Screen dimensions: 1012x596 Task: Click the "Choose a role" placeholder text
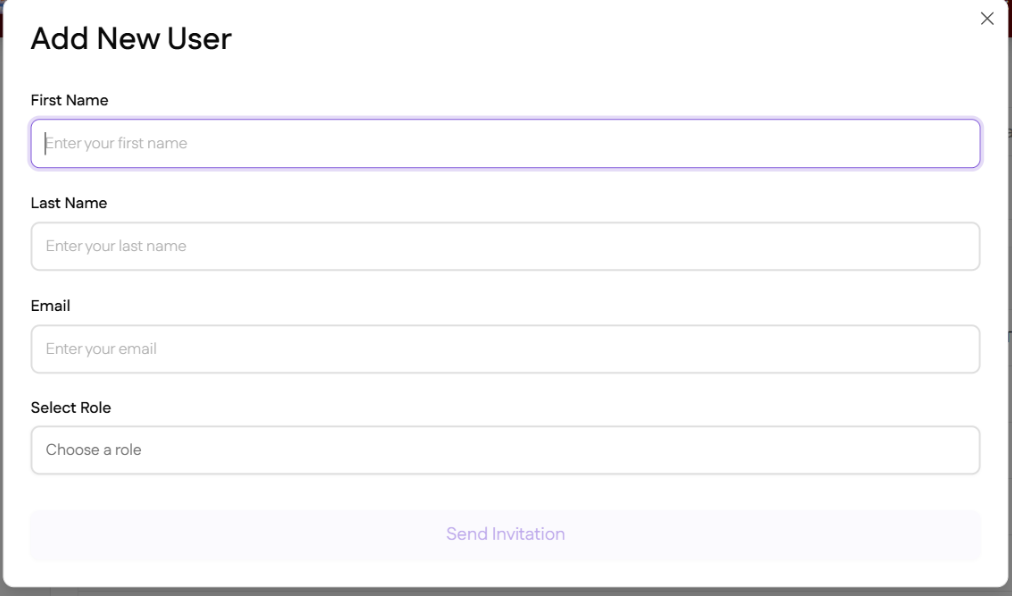pos(94,450)
